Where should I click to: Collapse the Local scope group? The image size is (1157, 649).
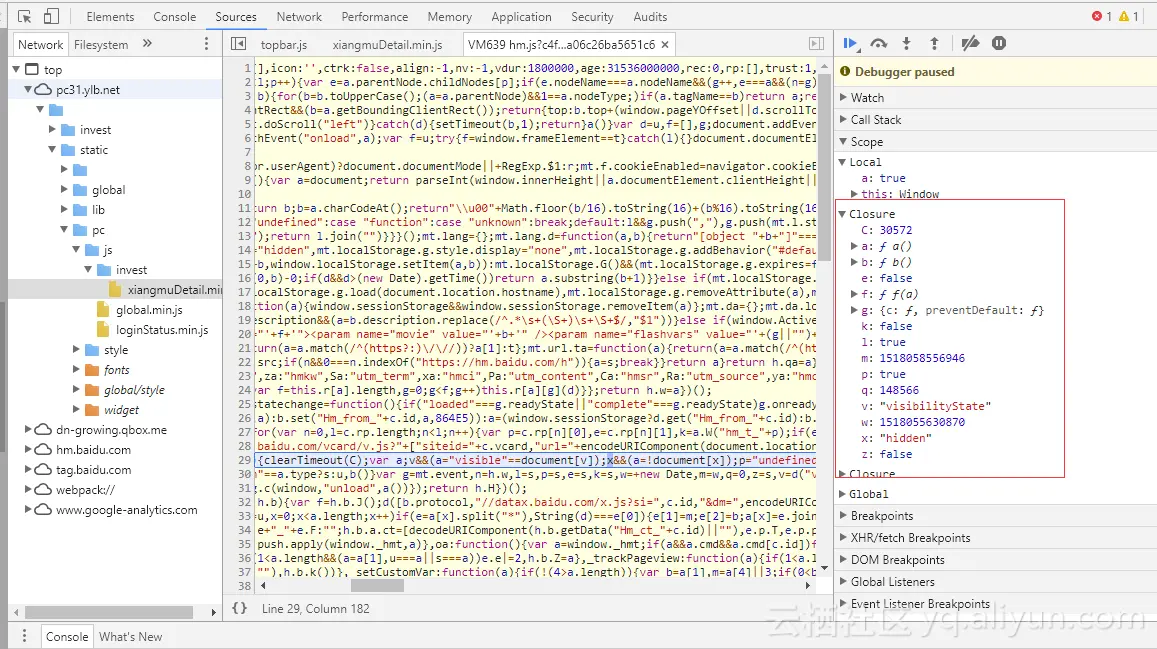click(x=843, y=162)
